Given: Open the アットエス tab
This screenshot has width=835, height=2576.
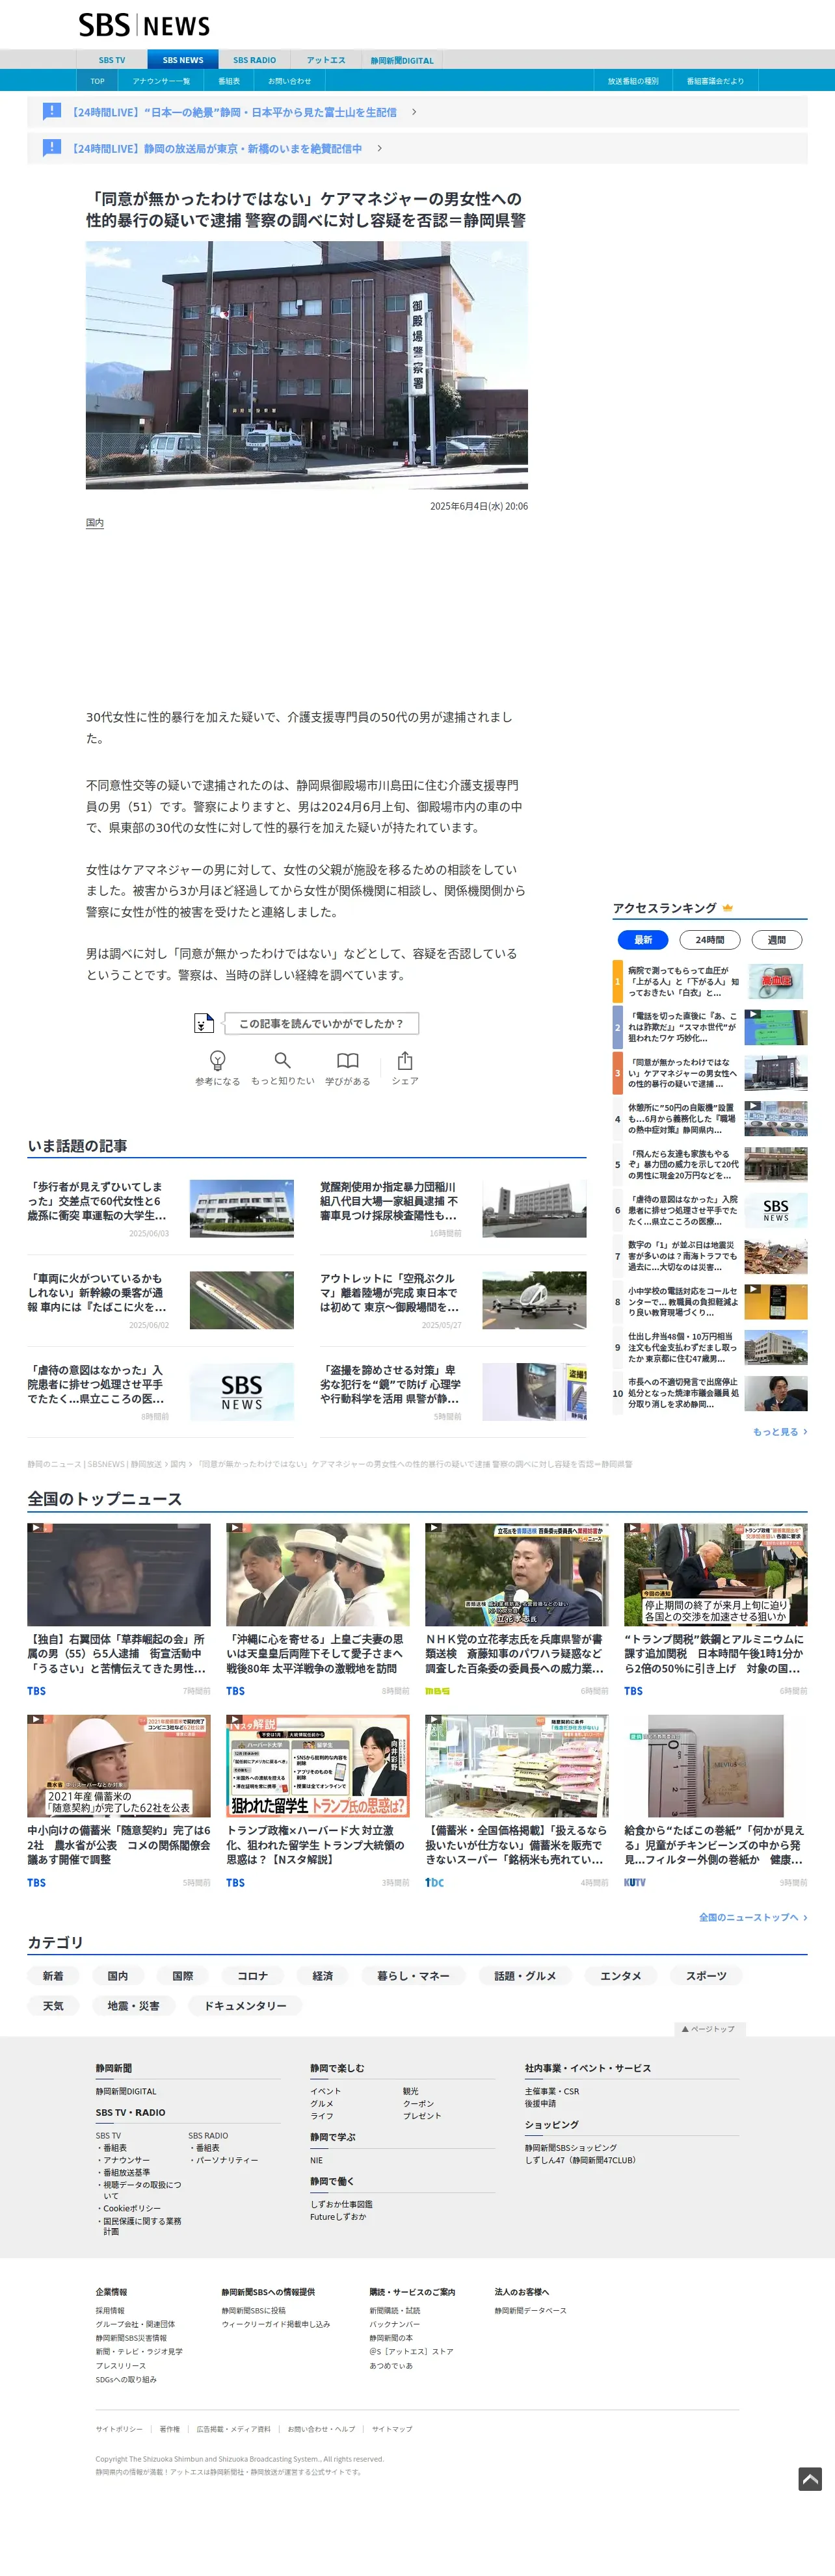Looking at the screenshot, I should tap(326, 60).
